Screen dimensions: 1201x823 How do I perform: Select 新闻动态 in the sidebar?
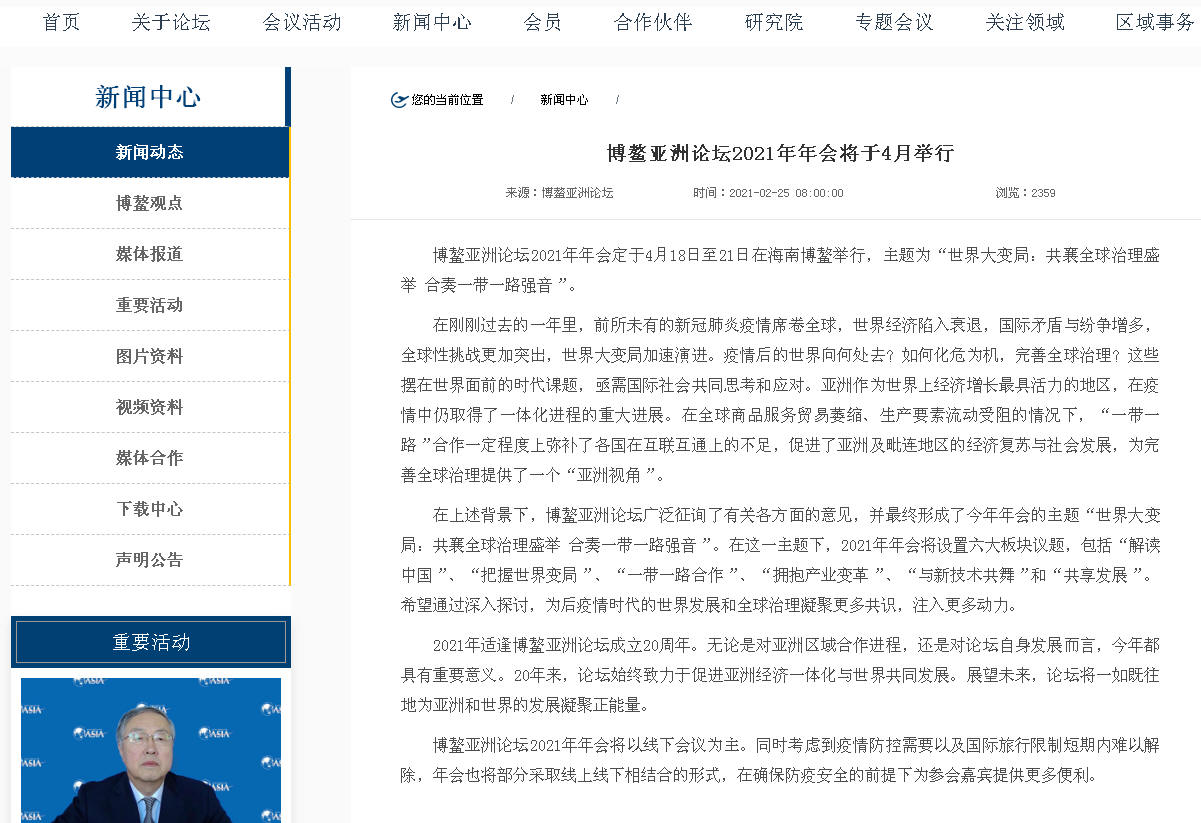[150, 152]
